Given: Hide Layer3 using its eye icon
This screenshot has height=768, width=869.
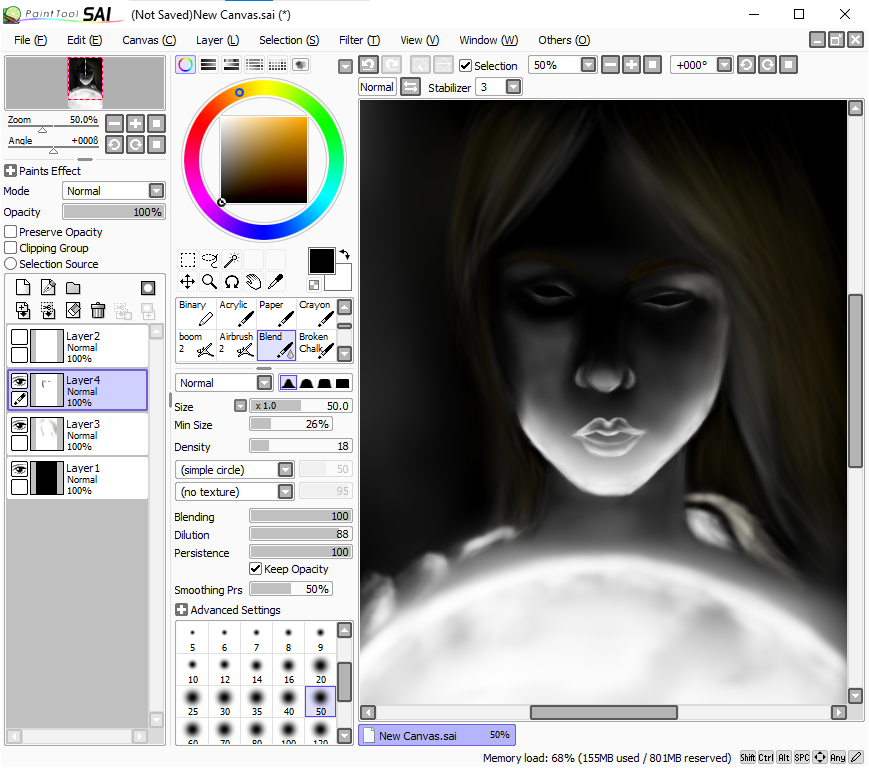Looking at the screenshot, I should click(x=19, y=425).
